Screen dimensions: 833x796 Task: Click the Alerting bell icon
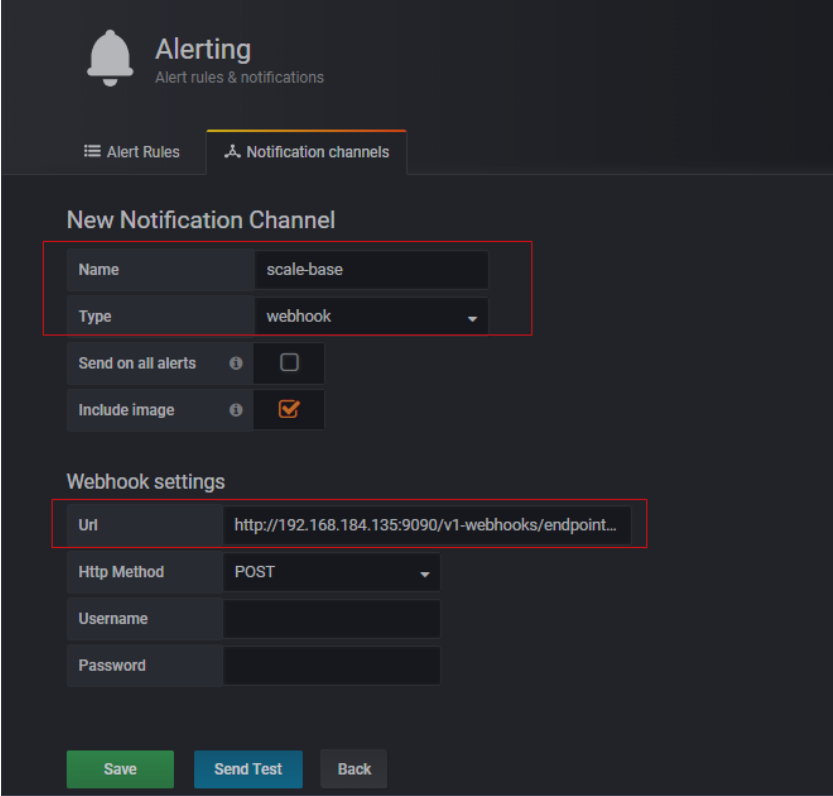pyautogui.click(x=110, y=58)
